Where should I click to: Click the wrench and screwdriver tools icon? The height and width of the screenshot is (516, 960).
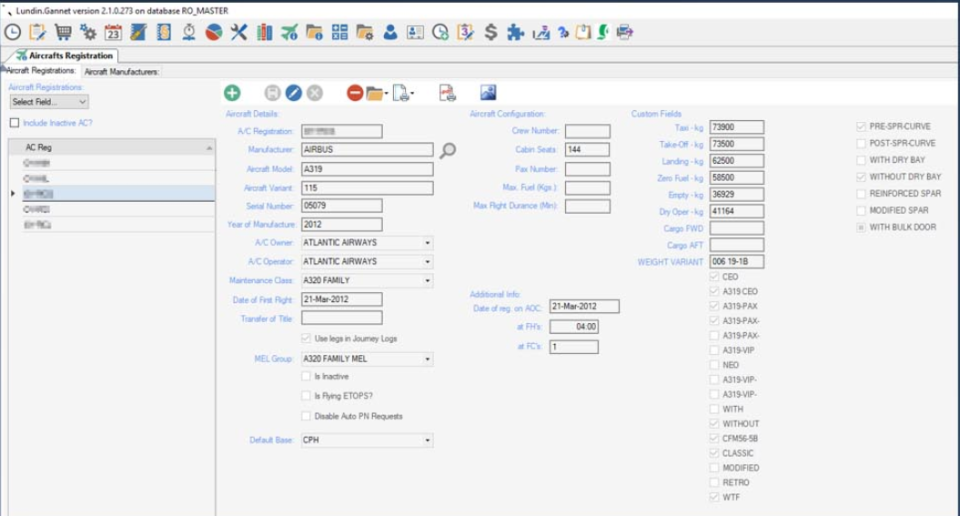click(238, 32)
